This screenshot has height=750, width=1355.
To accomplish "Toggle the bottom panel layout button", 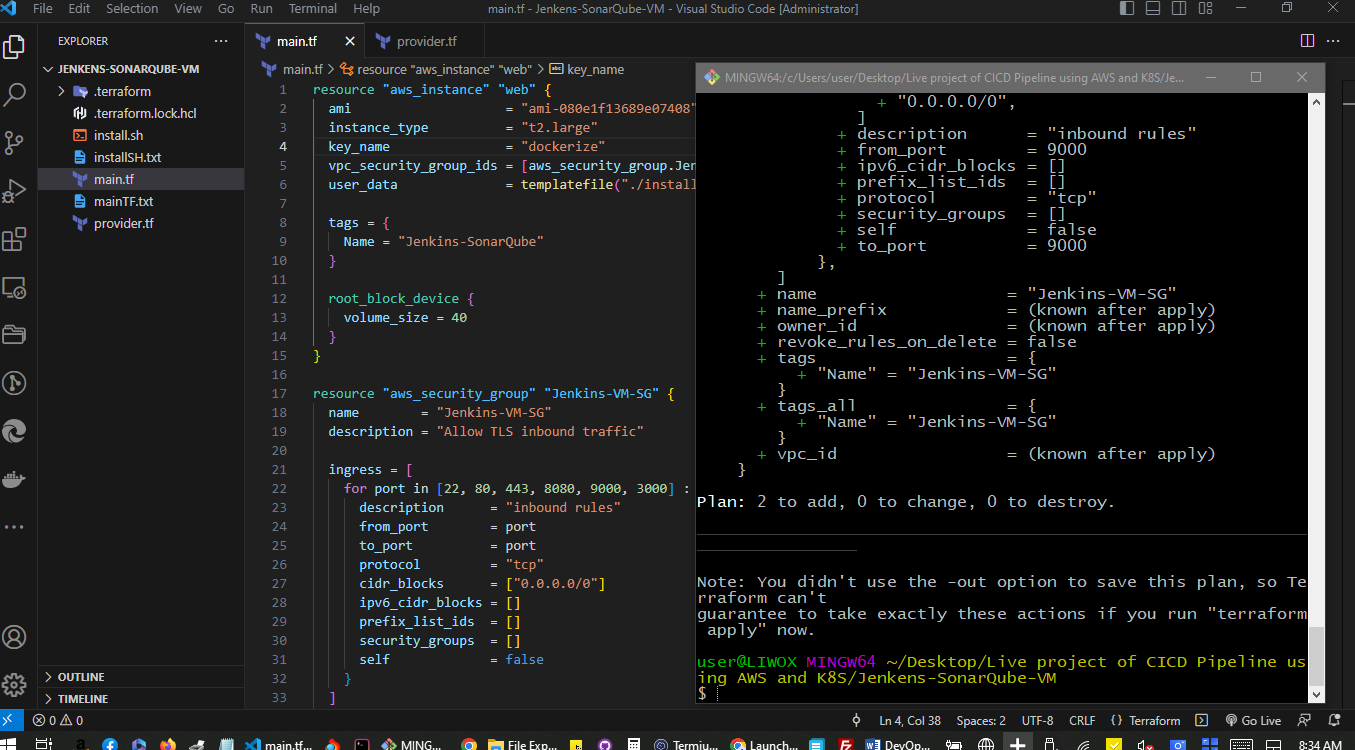I will [x=1152, y=9].
